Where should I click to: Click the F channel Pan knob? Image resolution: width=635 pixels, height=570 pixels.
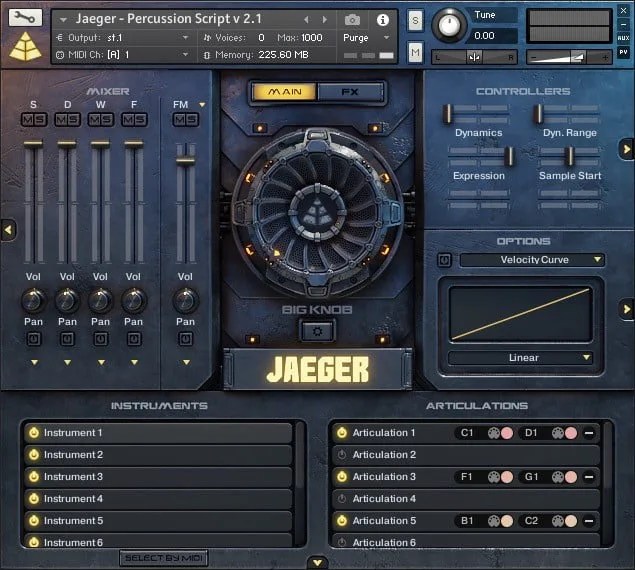click(134, 300)
